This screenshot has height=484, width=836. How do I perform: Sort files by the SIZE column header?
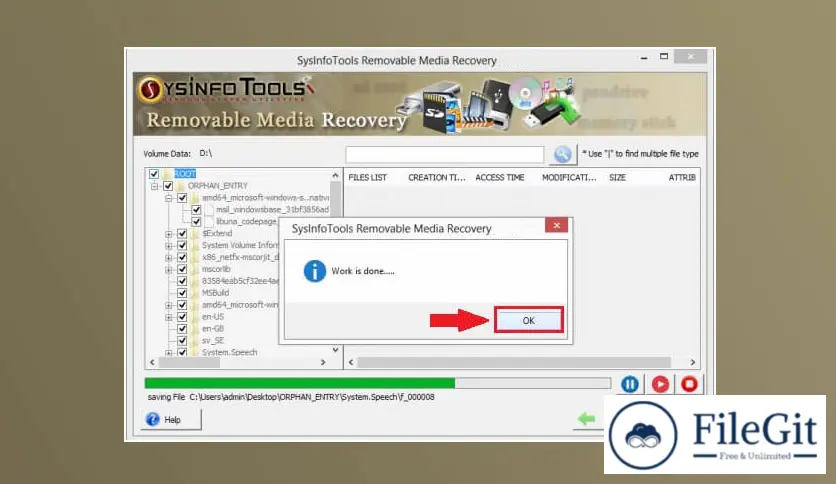[617, 178]
